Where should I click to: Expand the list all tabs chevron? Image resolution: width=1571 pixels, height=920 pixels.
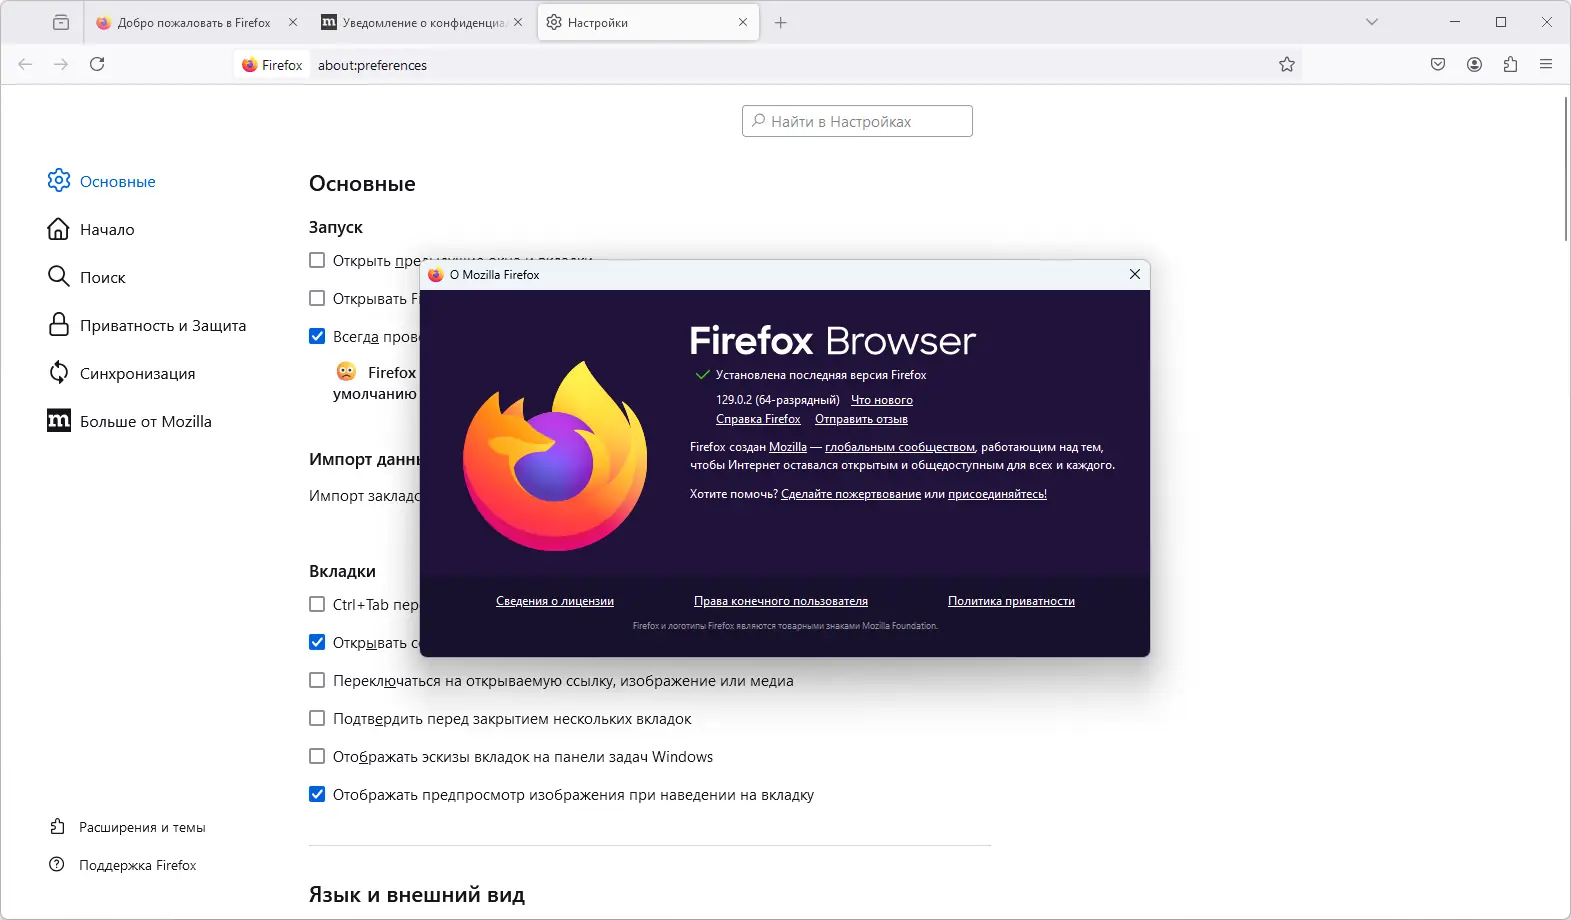[x=1372, y=22]
